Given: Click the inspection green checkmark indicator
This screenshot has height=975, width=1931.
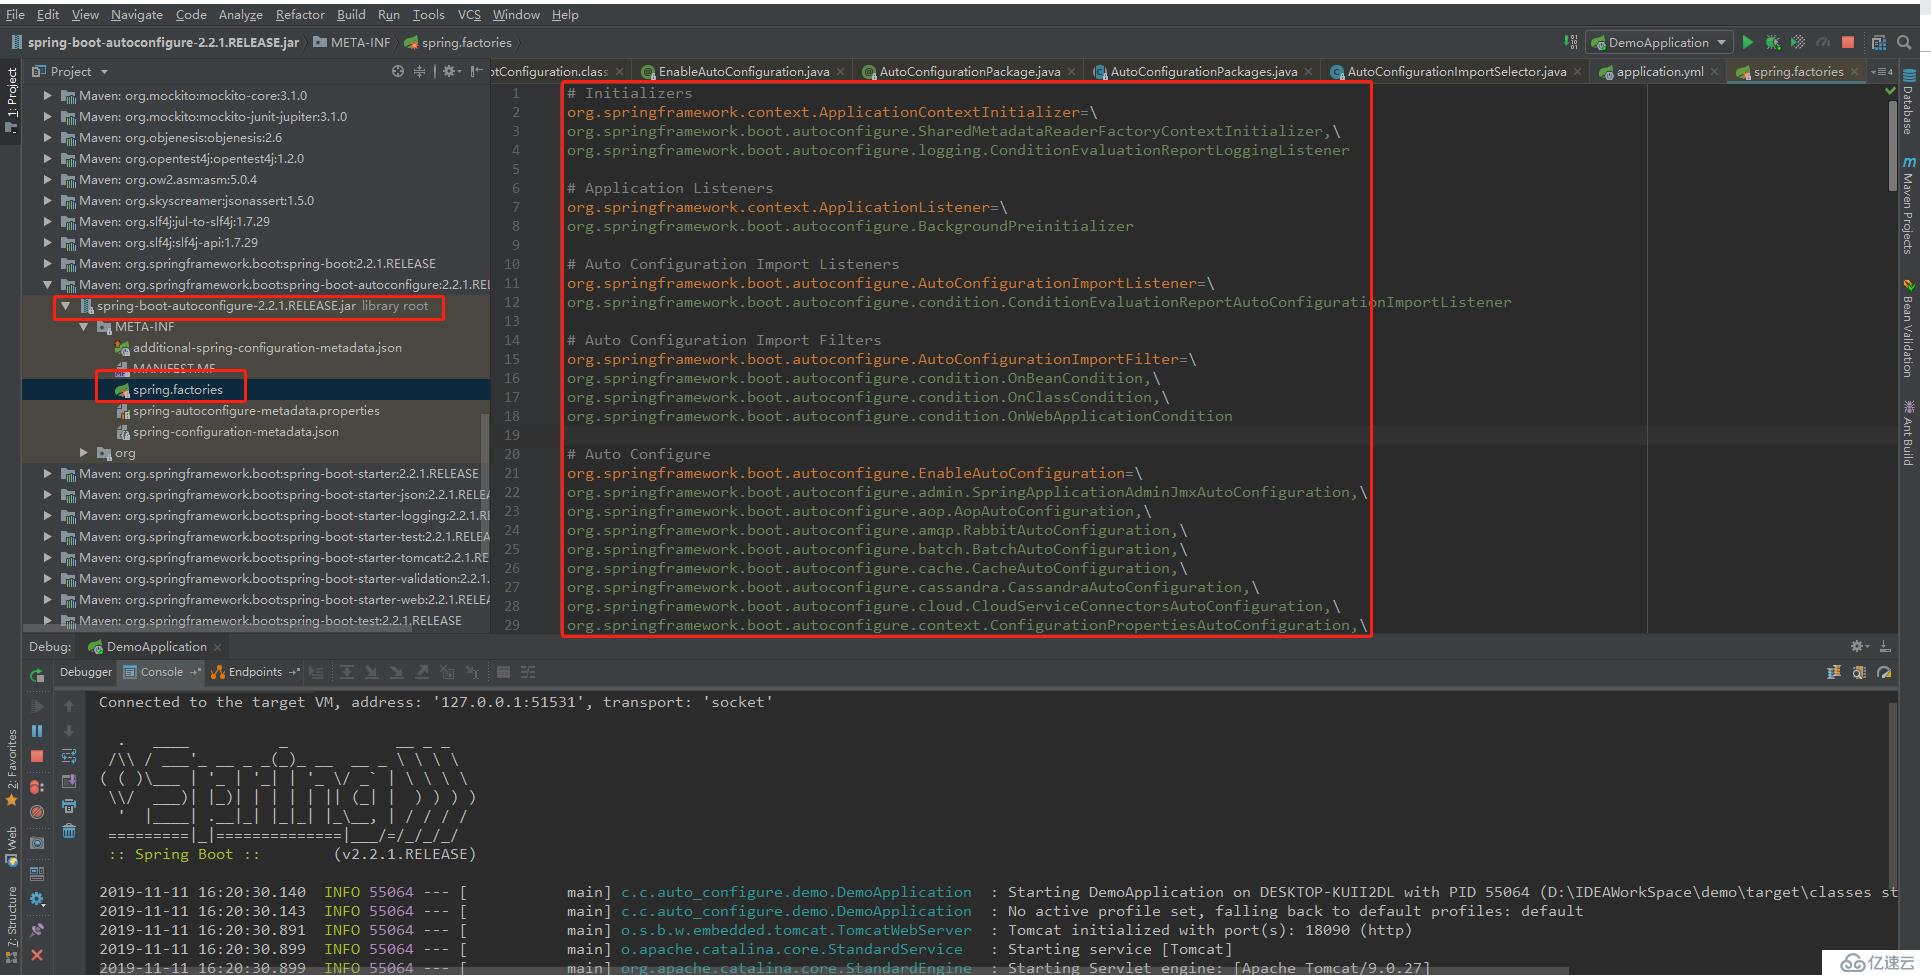Looking at the screenshot, I should pyautogui.click(x=1890, y=91).
